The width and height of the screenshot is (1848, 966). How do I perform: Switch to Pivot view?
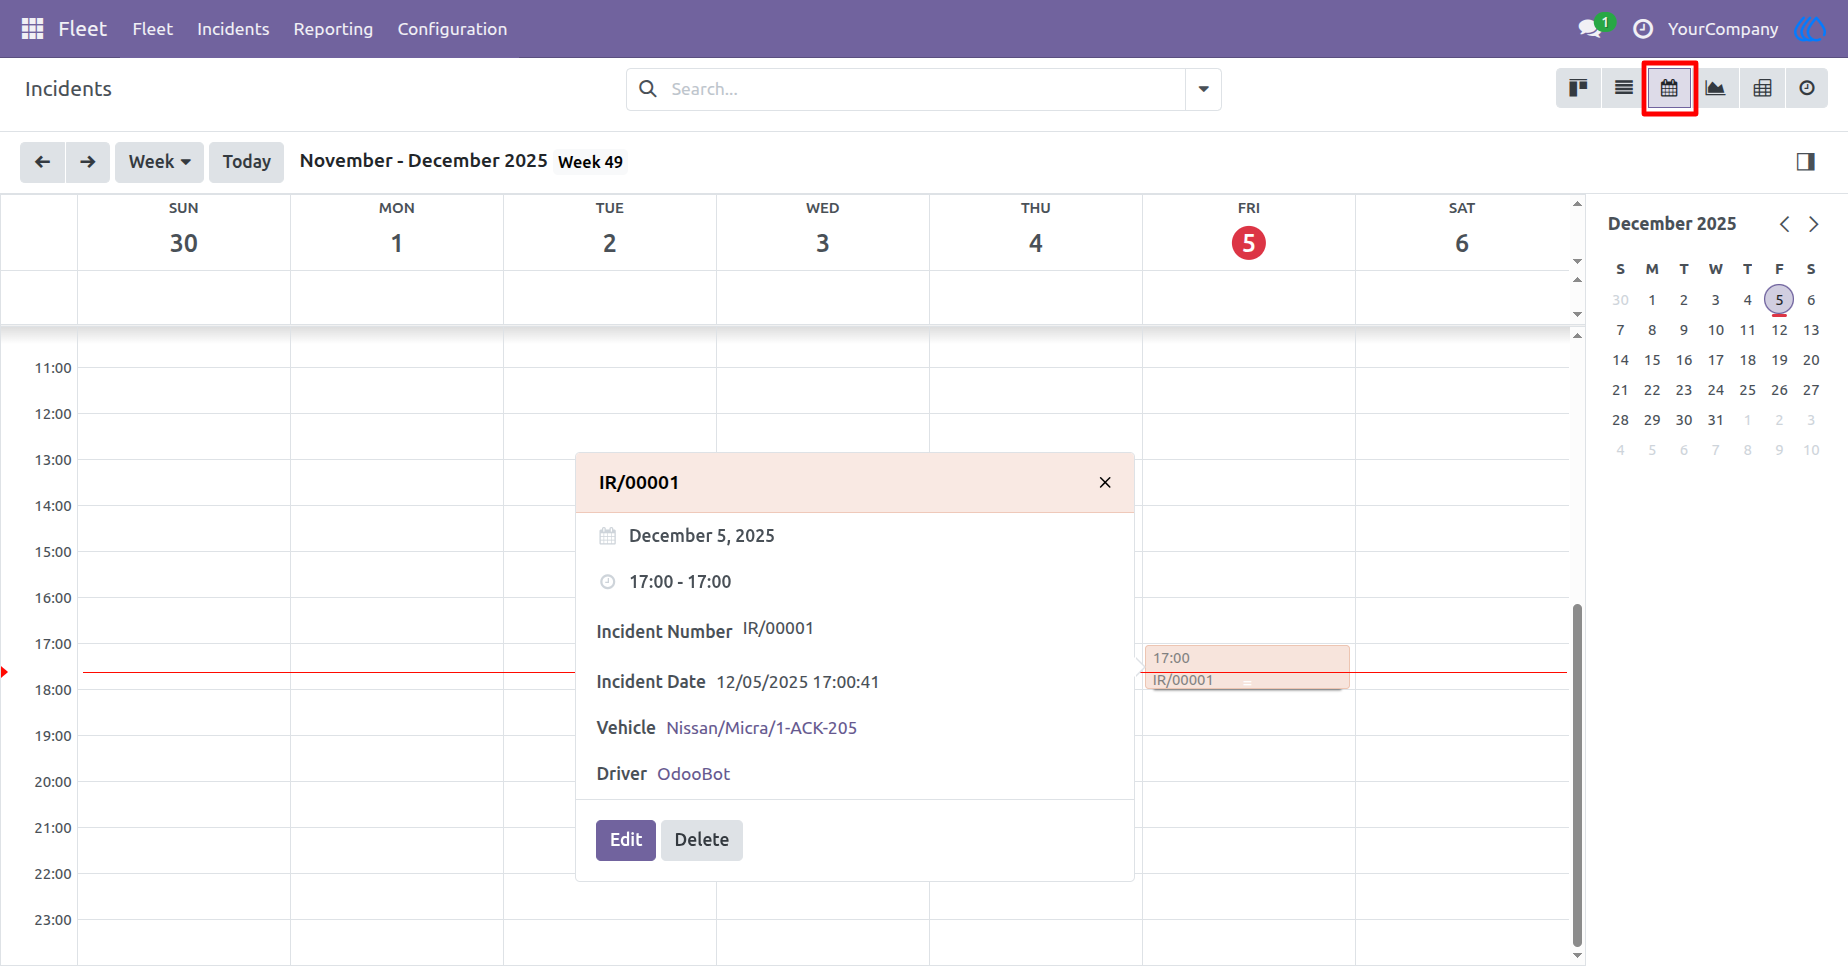[1762, 89]
